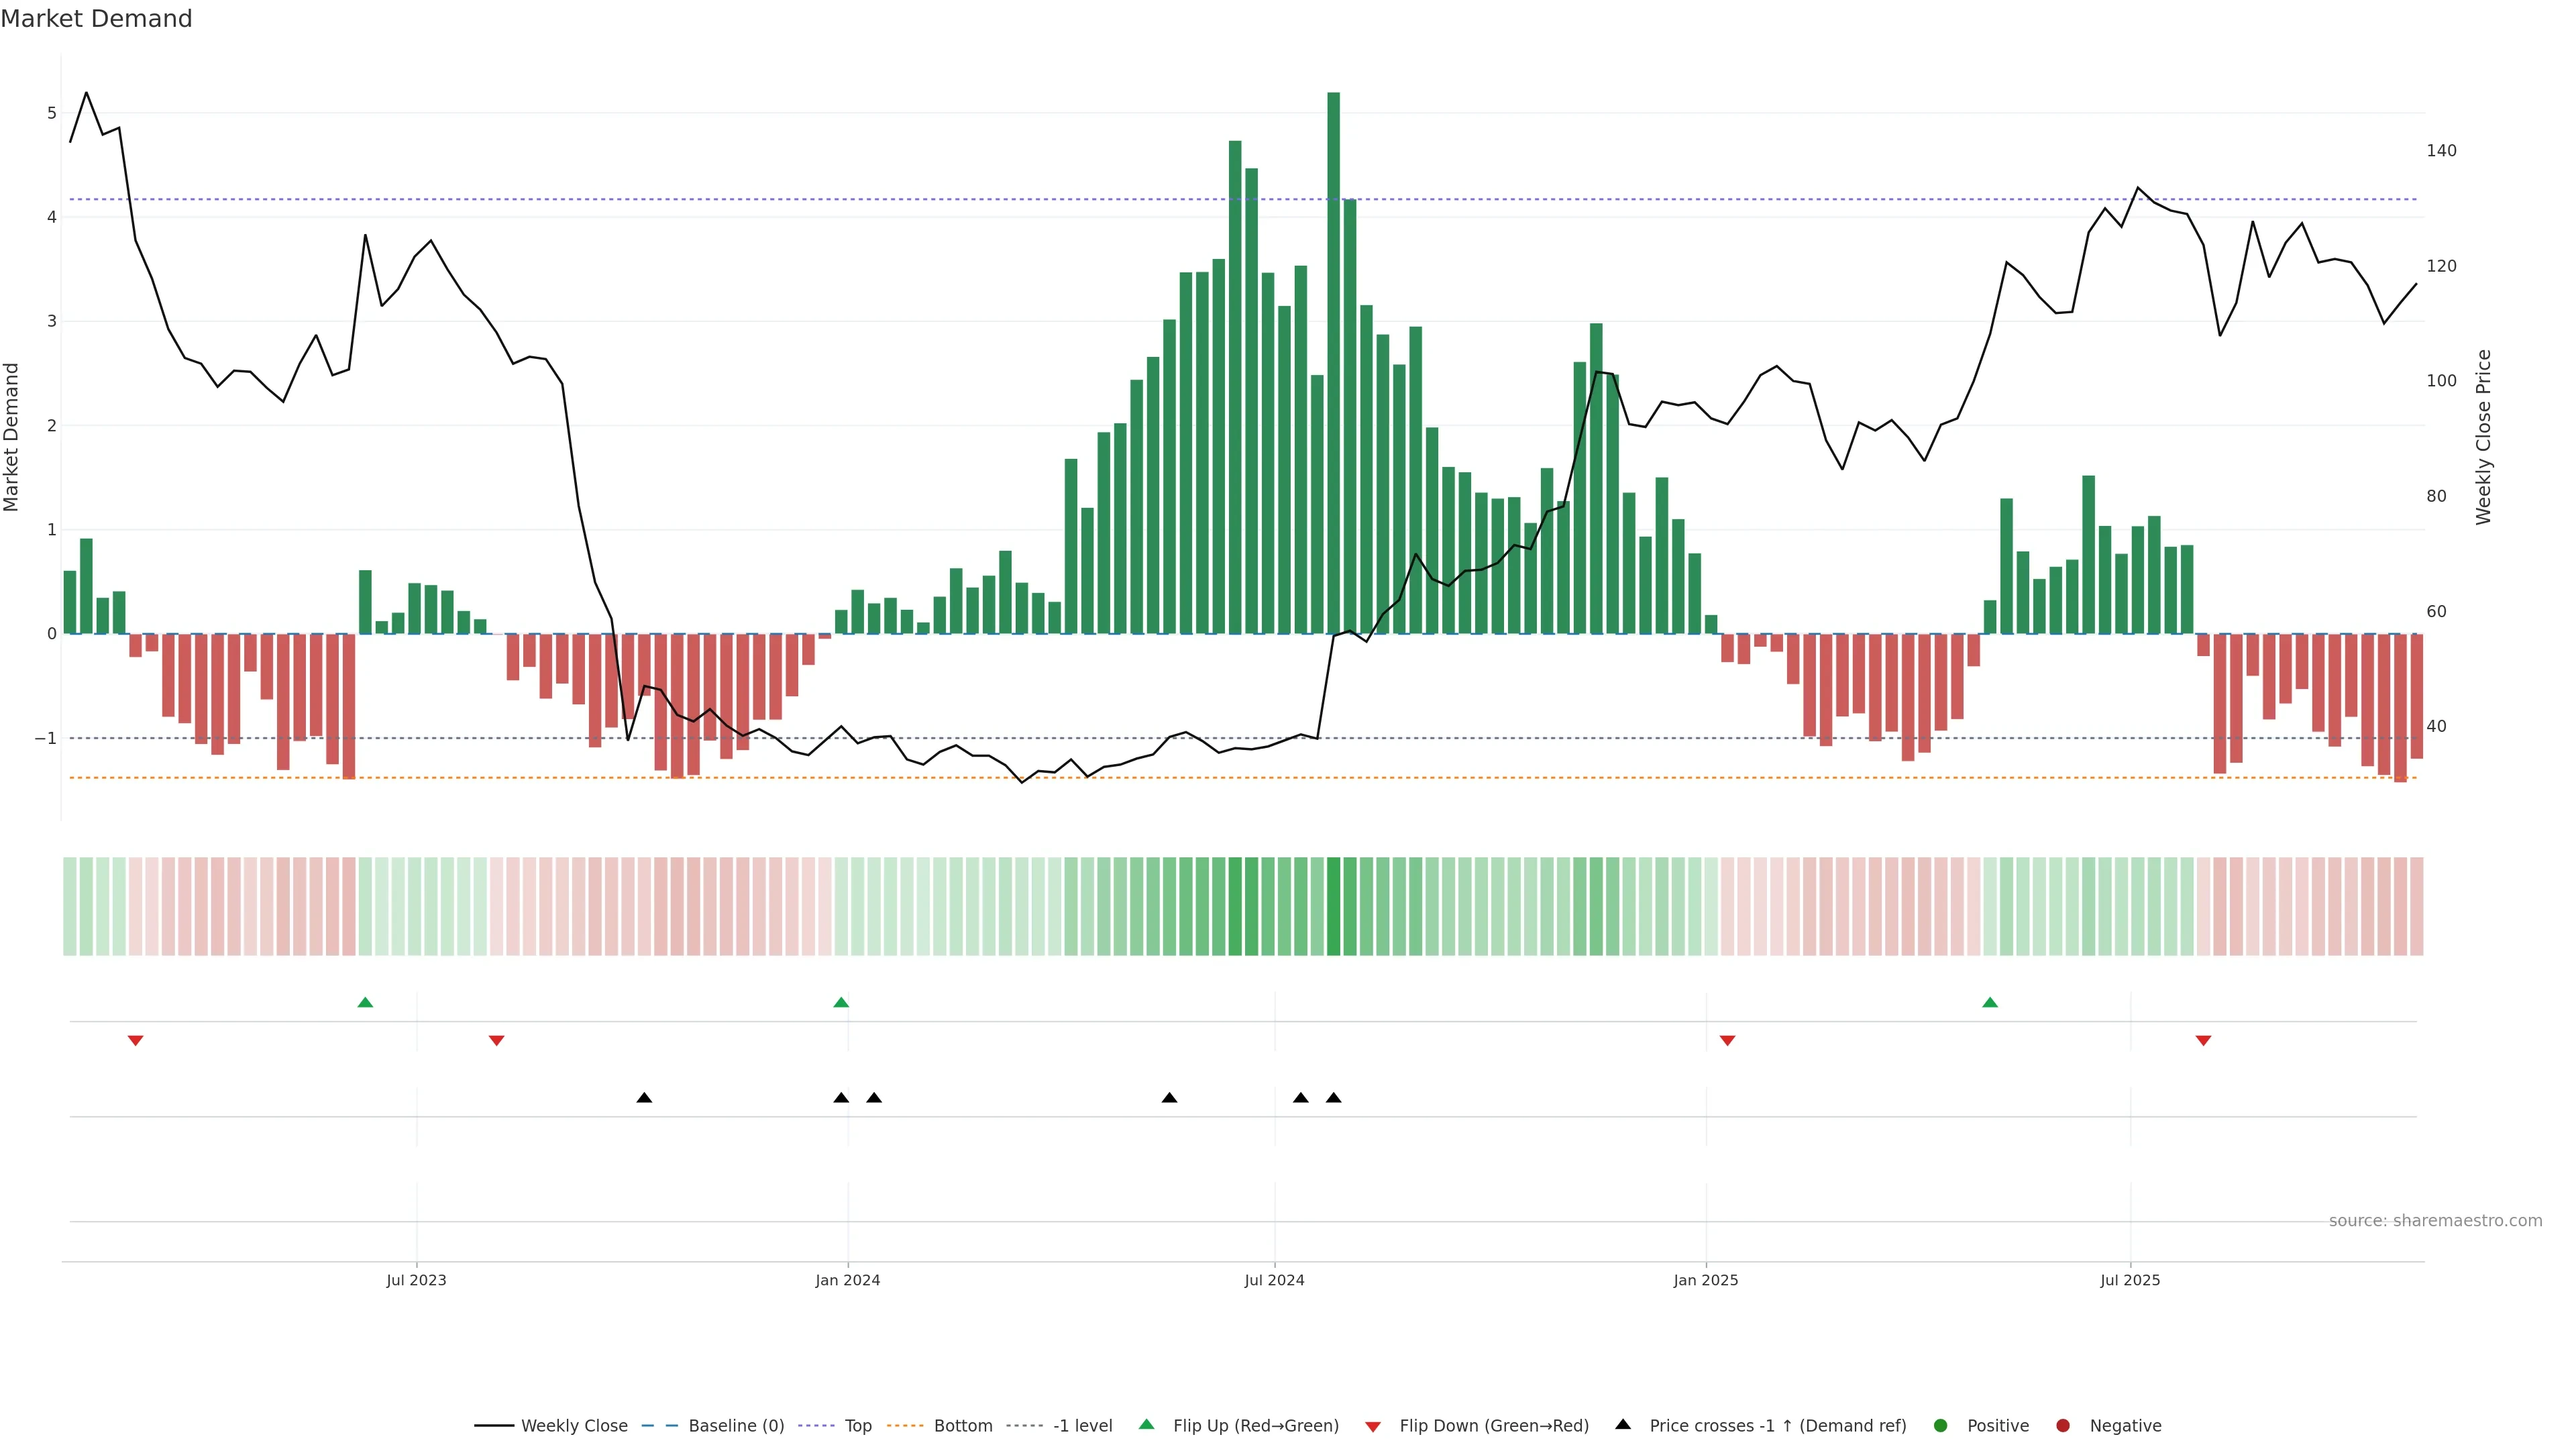Click the Market Demand chart title
The height and width of the screenshot is (1449, 2576).
96,19
